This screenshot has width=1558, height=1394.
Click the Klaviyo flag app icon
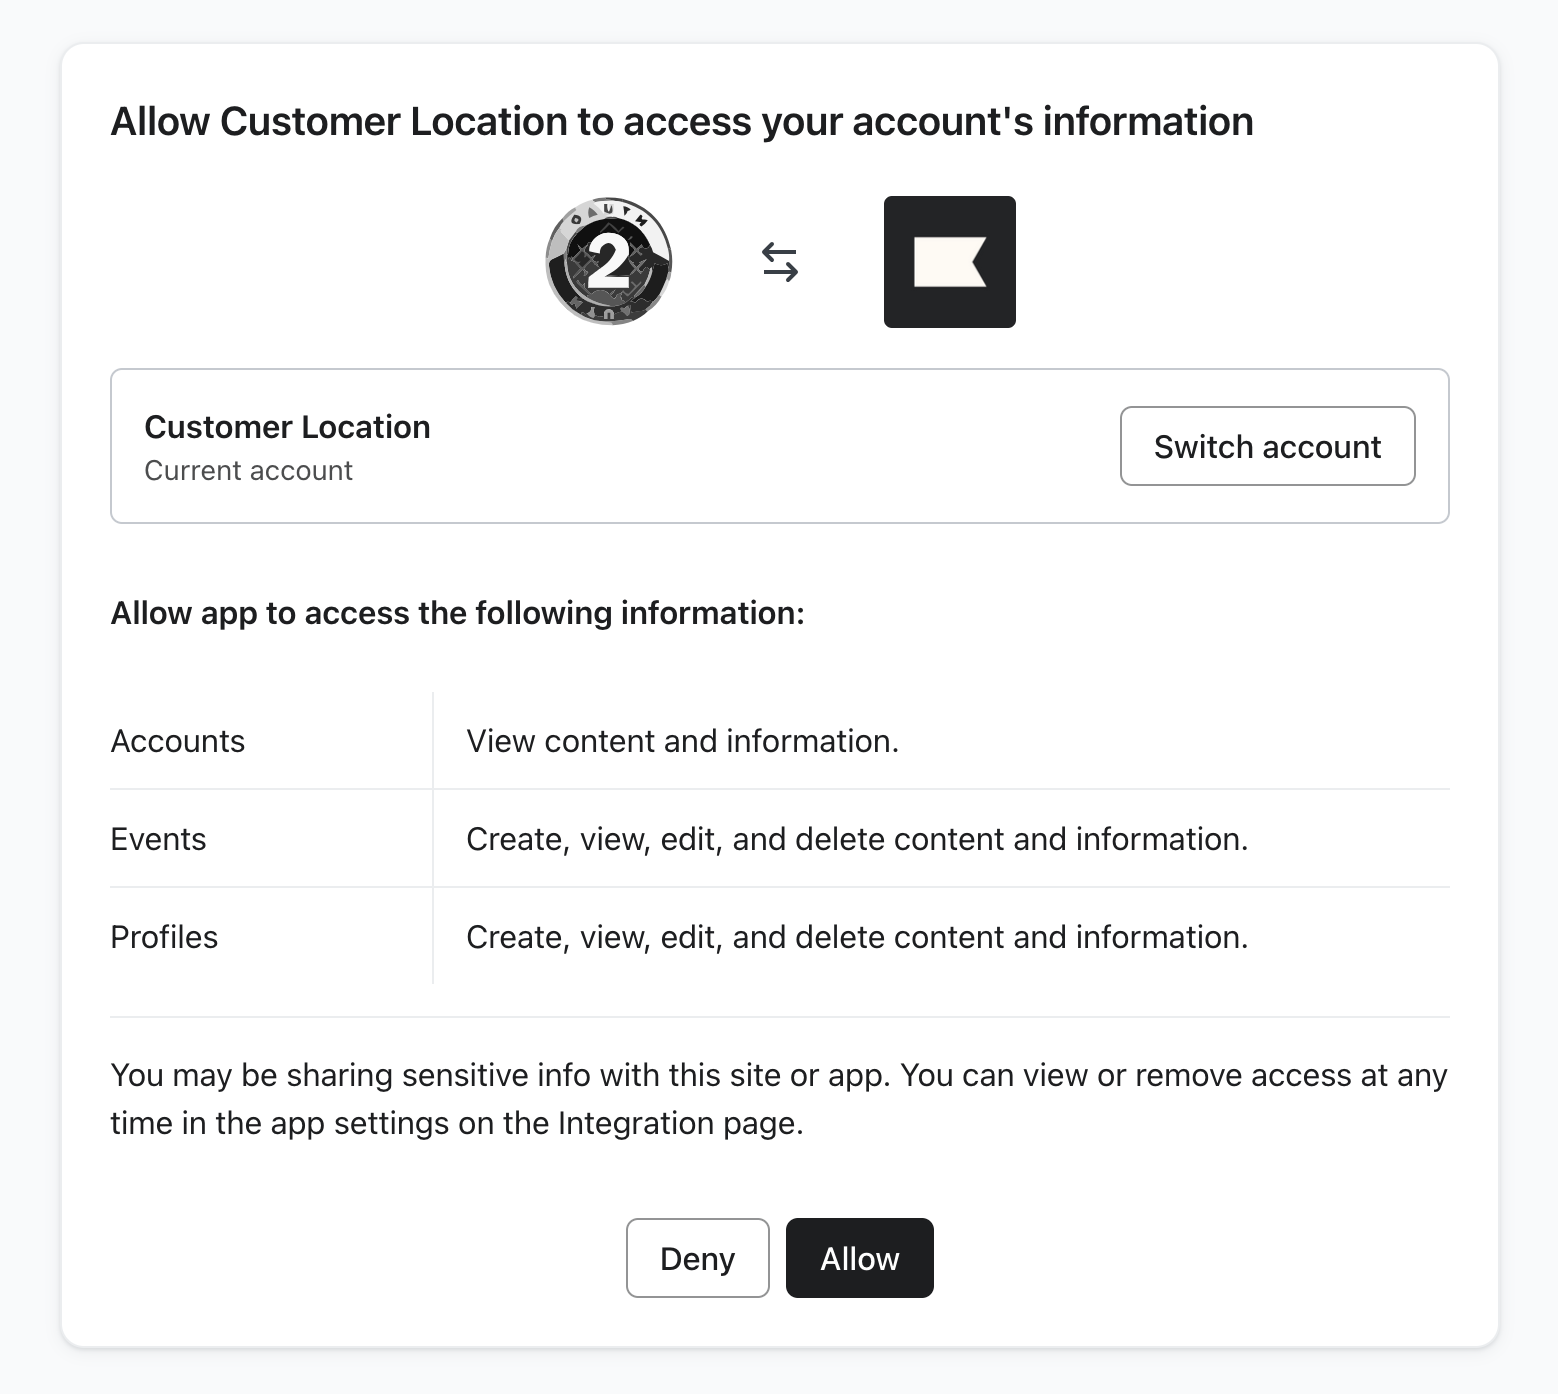(x=948, y=260)
